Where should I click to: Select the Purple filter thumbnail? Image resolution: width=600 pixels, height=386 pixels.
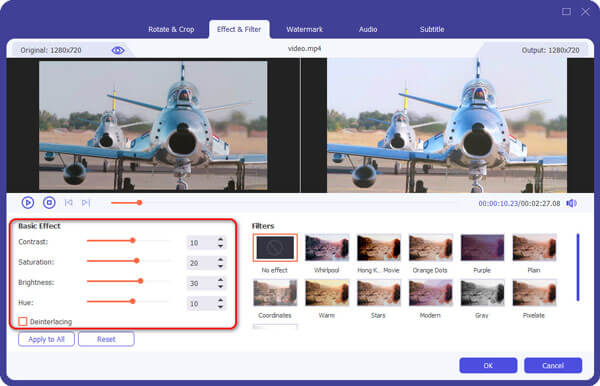pyautogui.click(x=482, y=248)
